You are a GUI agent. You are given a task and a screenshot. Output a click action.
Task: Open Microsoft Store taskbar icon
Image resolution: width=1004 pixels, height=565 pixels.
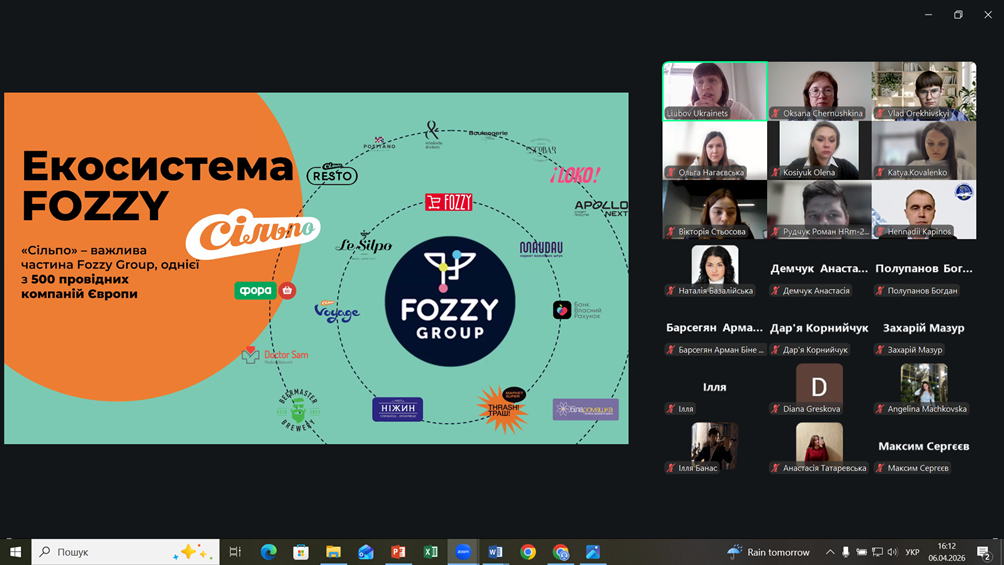(x=300, y=552)
